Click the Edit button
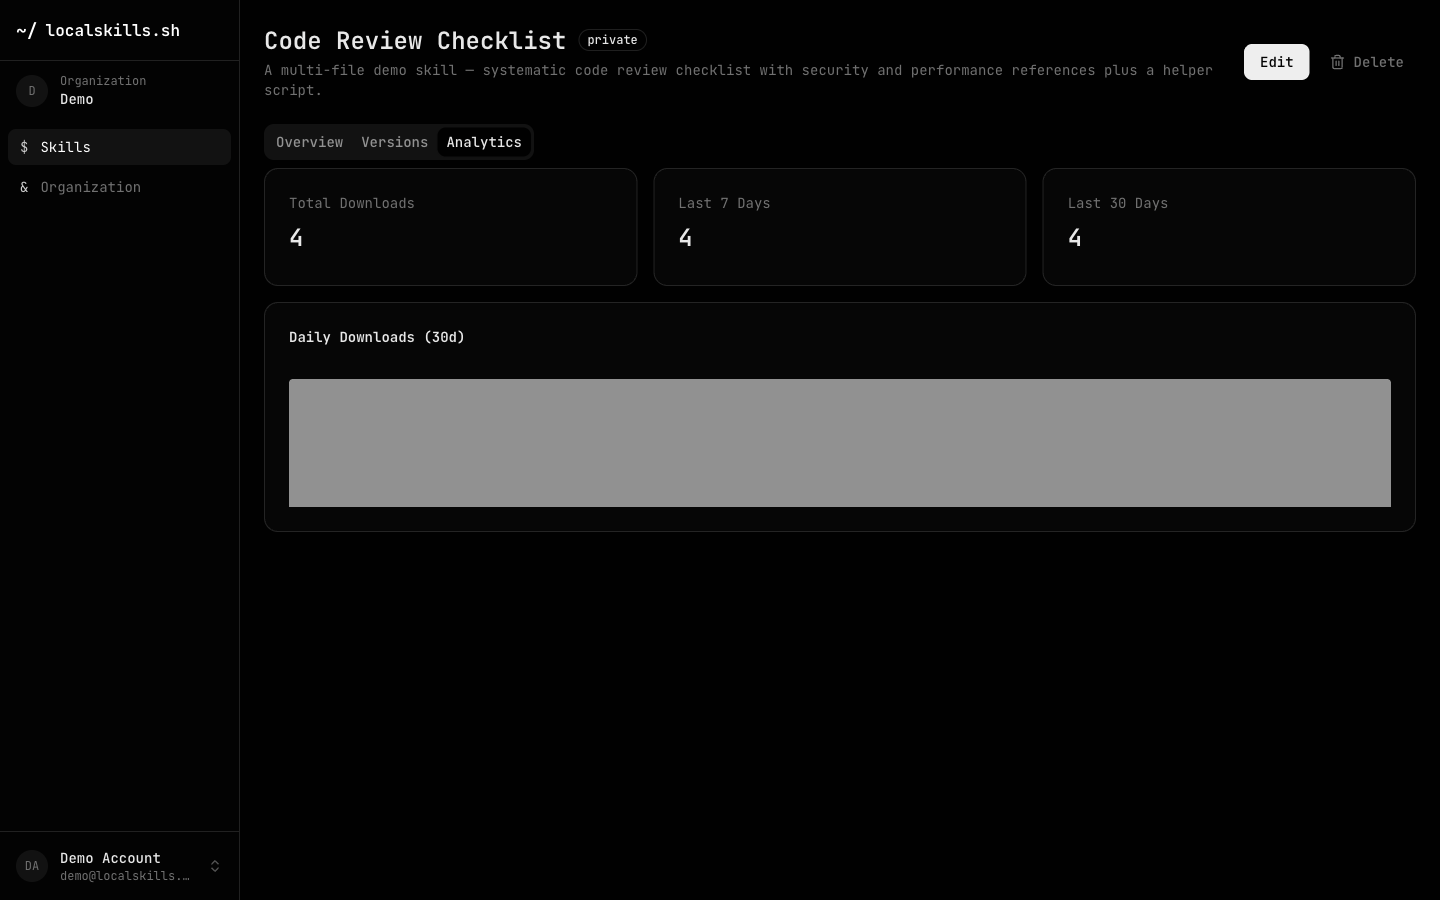Screen dimensions: 1440x900 [1276, 62]
